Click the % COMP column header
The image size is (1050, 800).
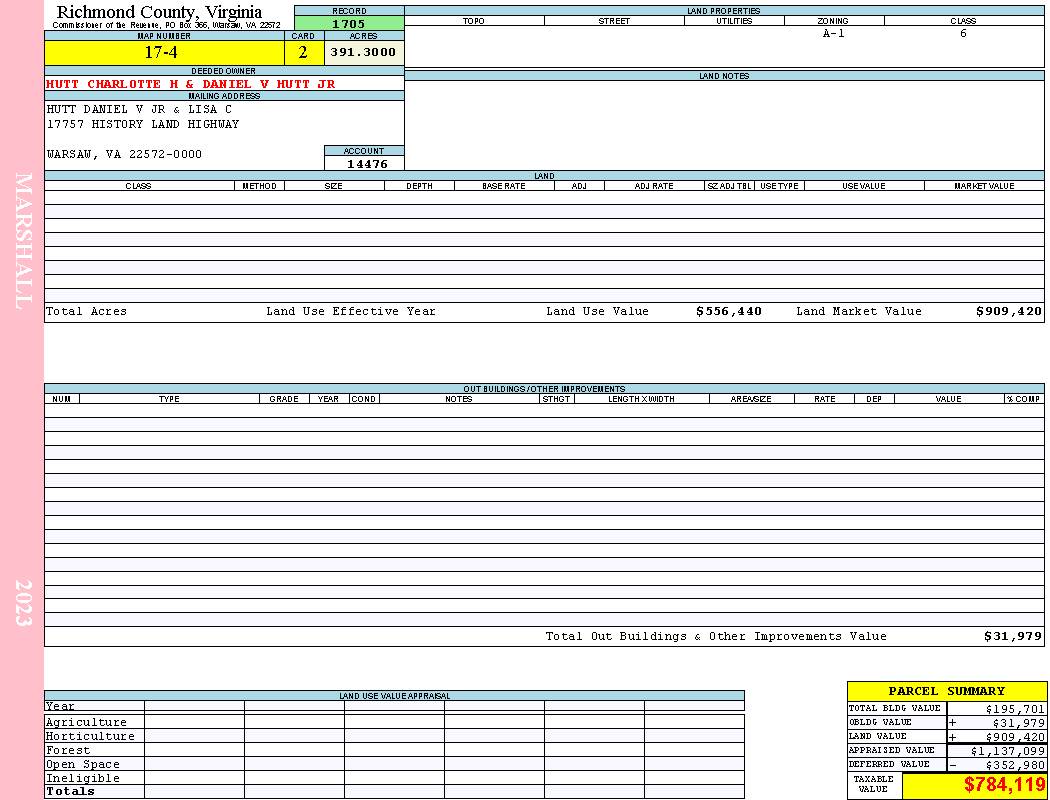[1024, 399]
